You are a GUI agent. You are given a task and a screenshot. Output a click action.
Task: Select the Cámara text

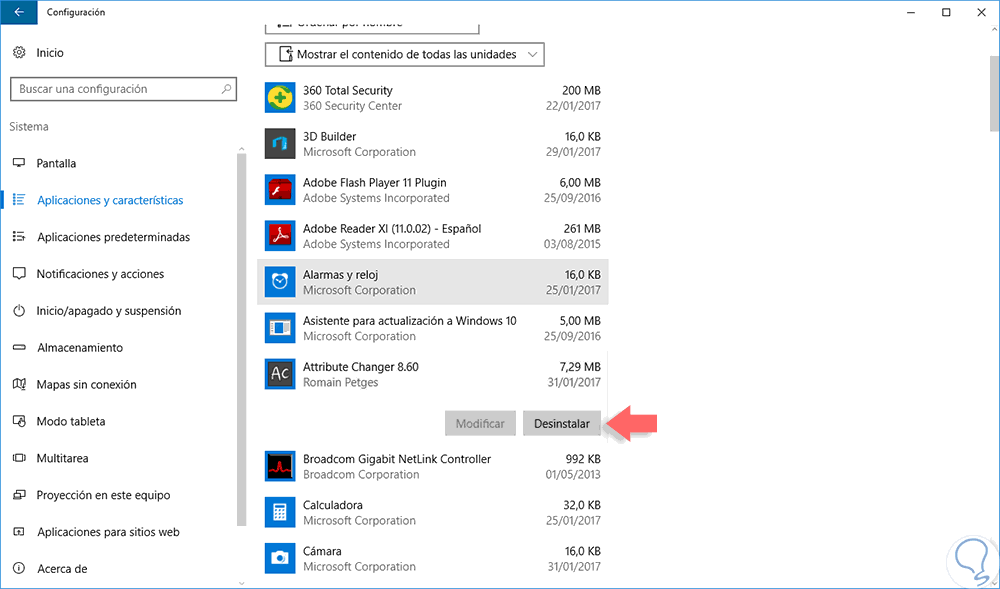pyautogui.click(x=322, y=551)
